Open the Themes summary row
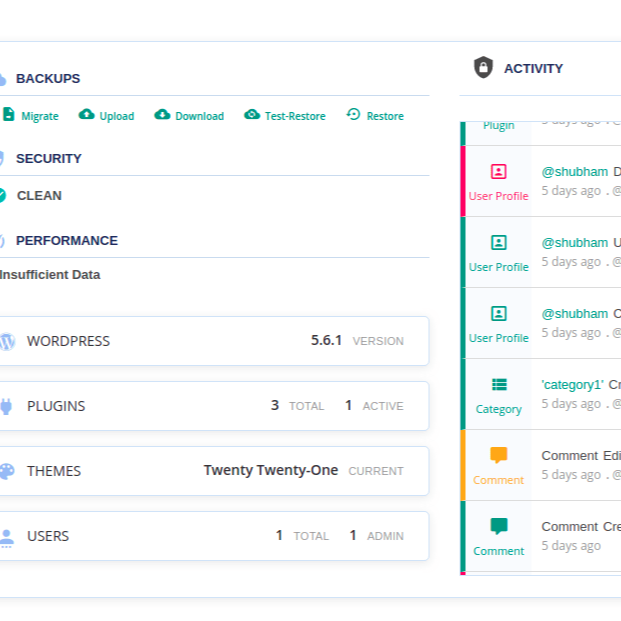The width and height of the screenshot is (621, 621). [x=213, y=471]
